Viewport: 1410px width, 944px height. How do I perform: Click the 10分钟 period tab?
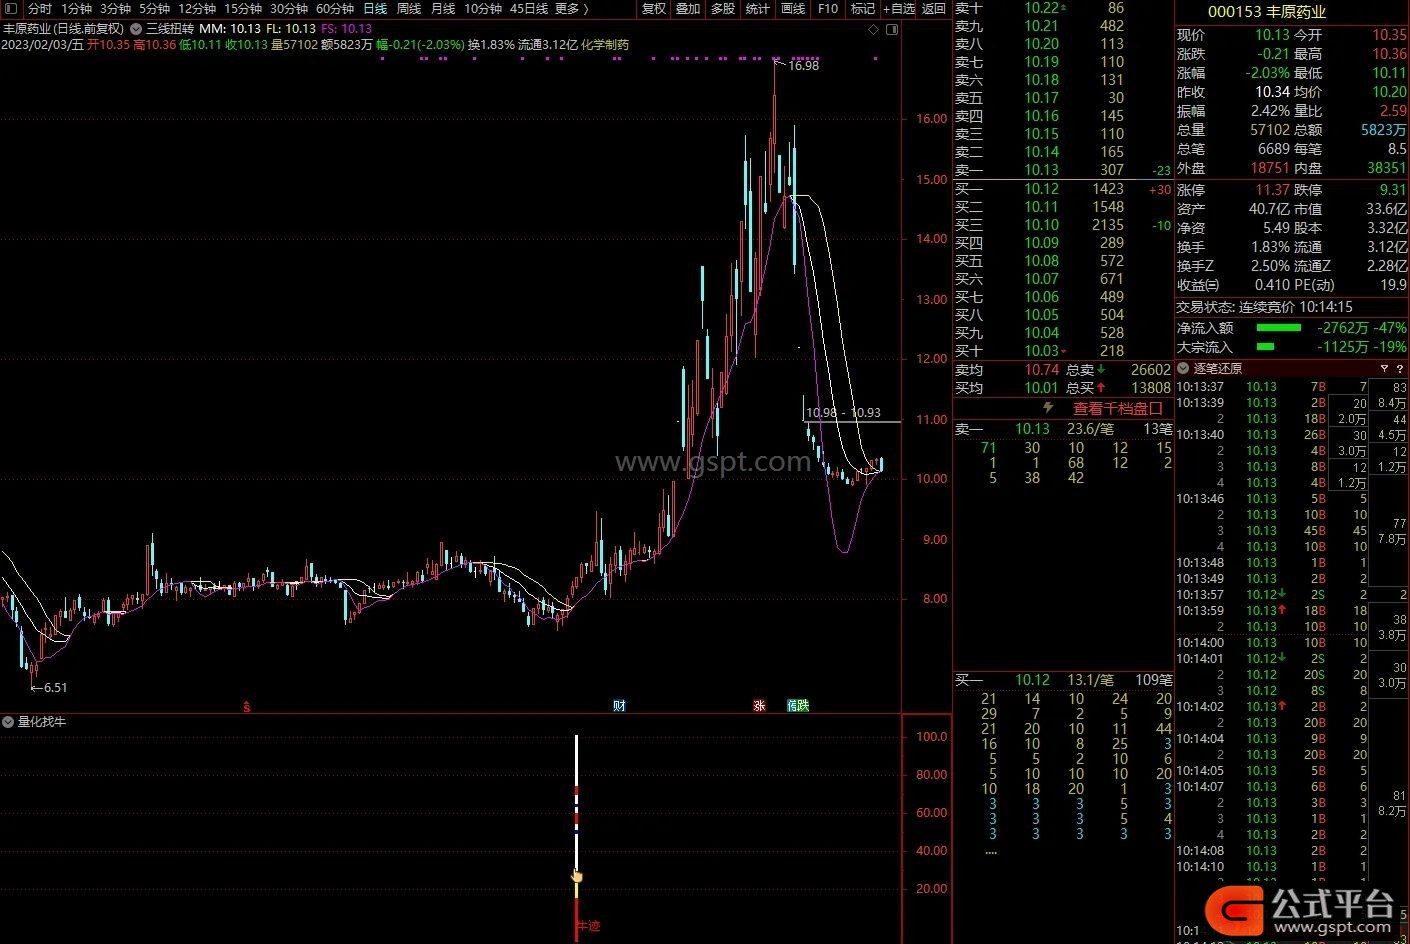482,8
